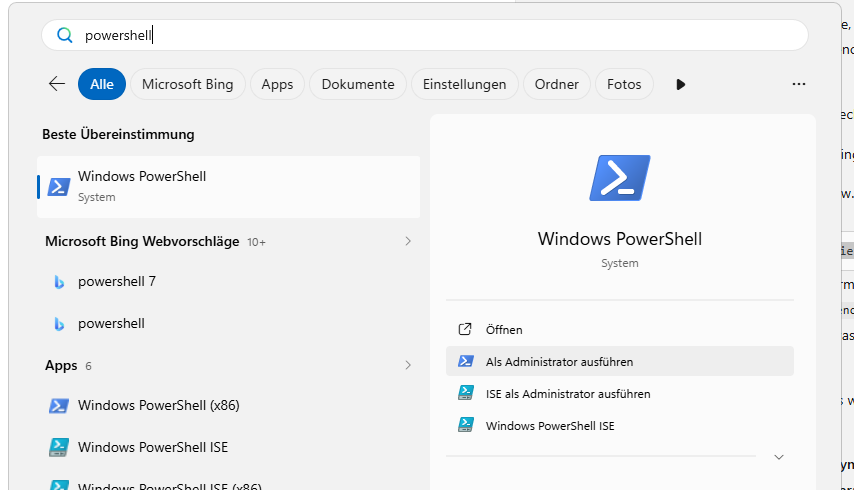Select the powershell web suggestion

(x=228, y=323)
